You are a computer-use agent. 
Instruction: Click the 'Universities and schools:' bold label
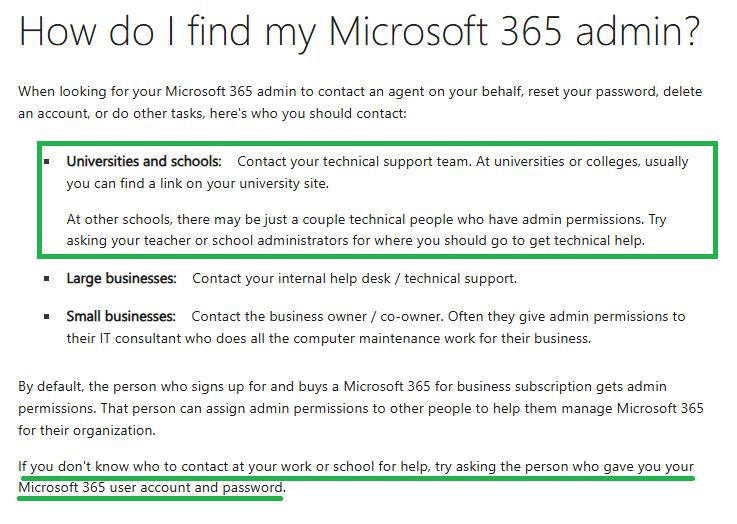(x=144, y=161)
